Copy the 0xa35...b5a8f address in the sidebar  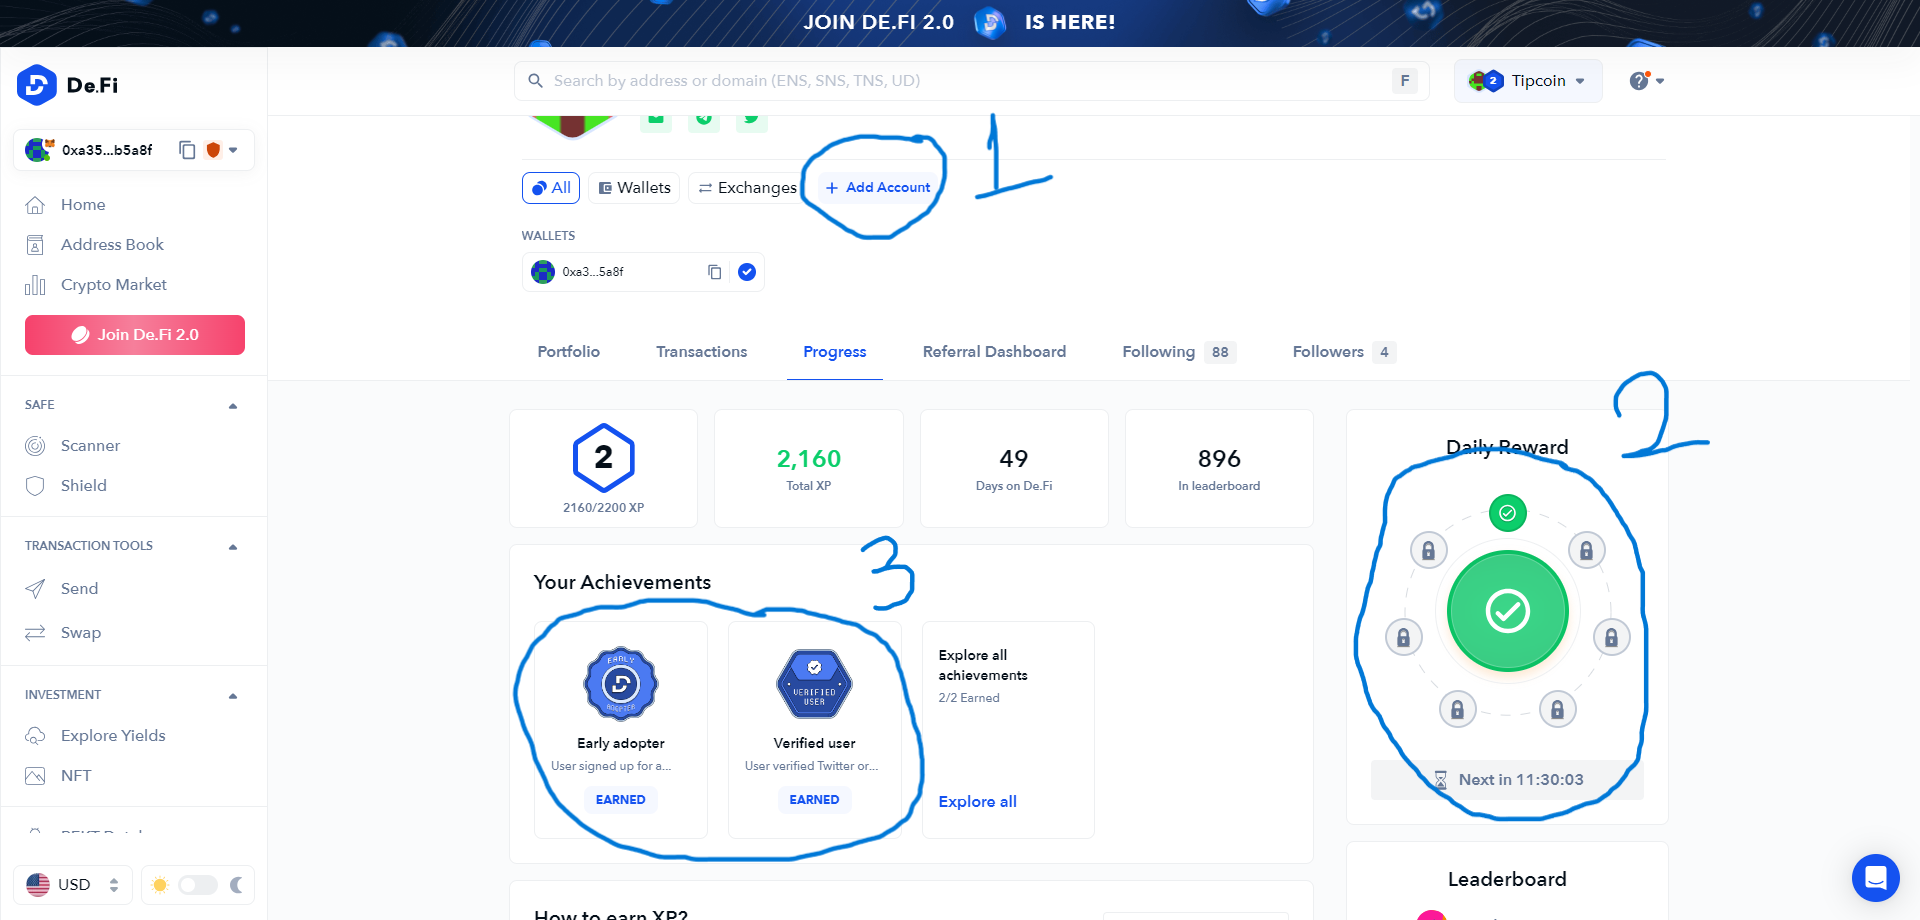click(187, 150)
